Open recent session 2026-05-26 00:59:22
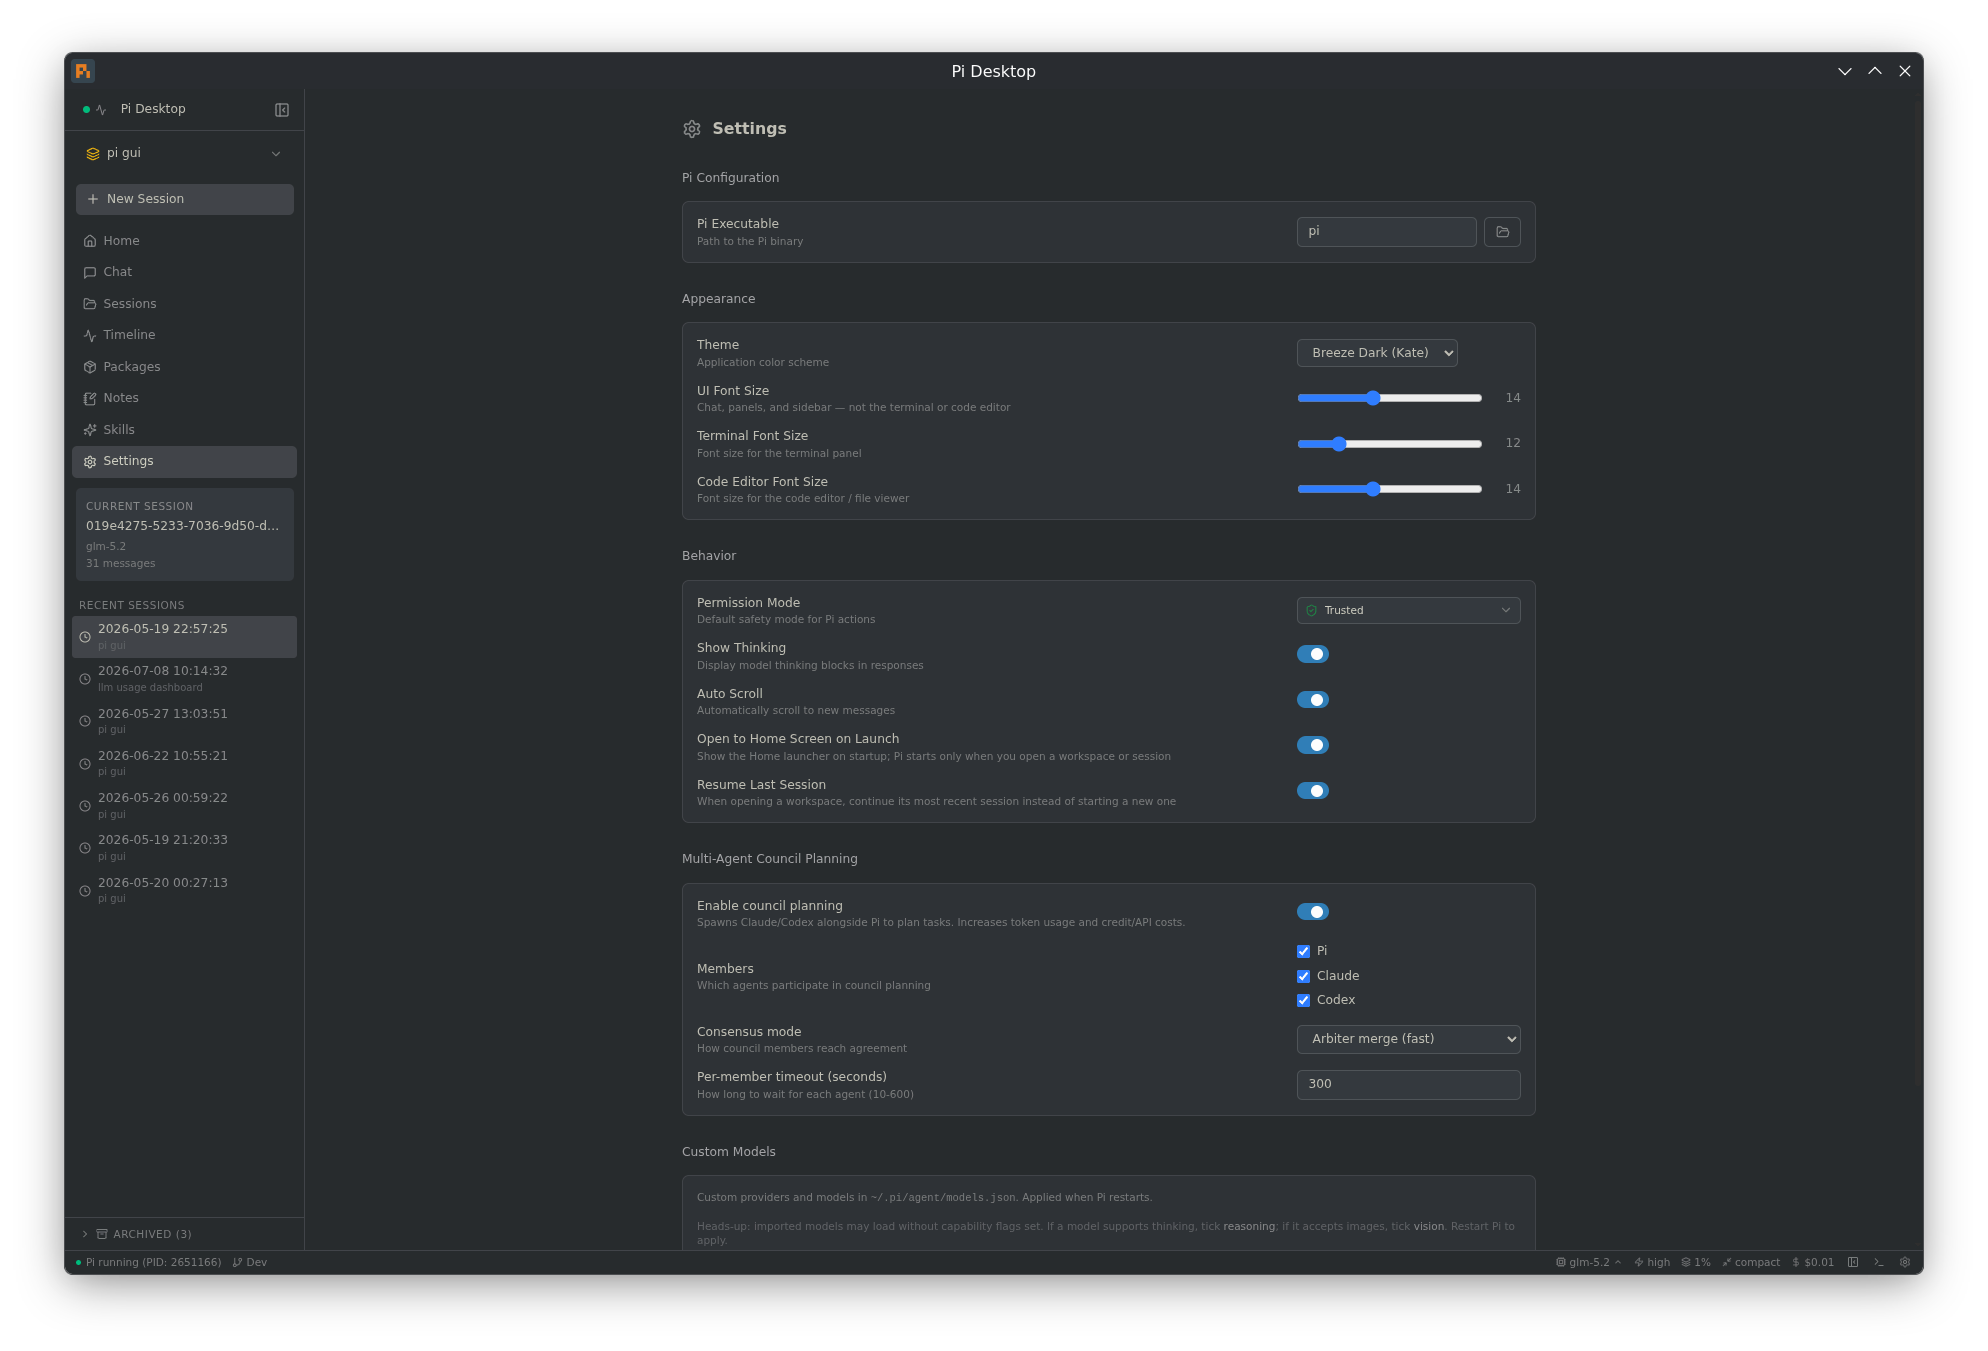This screenshot has height=1351, width=1988. 184,806
